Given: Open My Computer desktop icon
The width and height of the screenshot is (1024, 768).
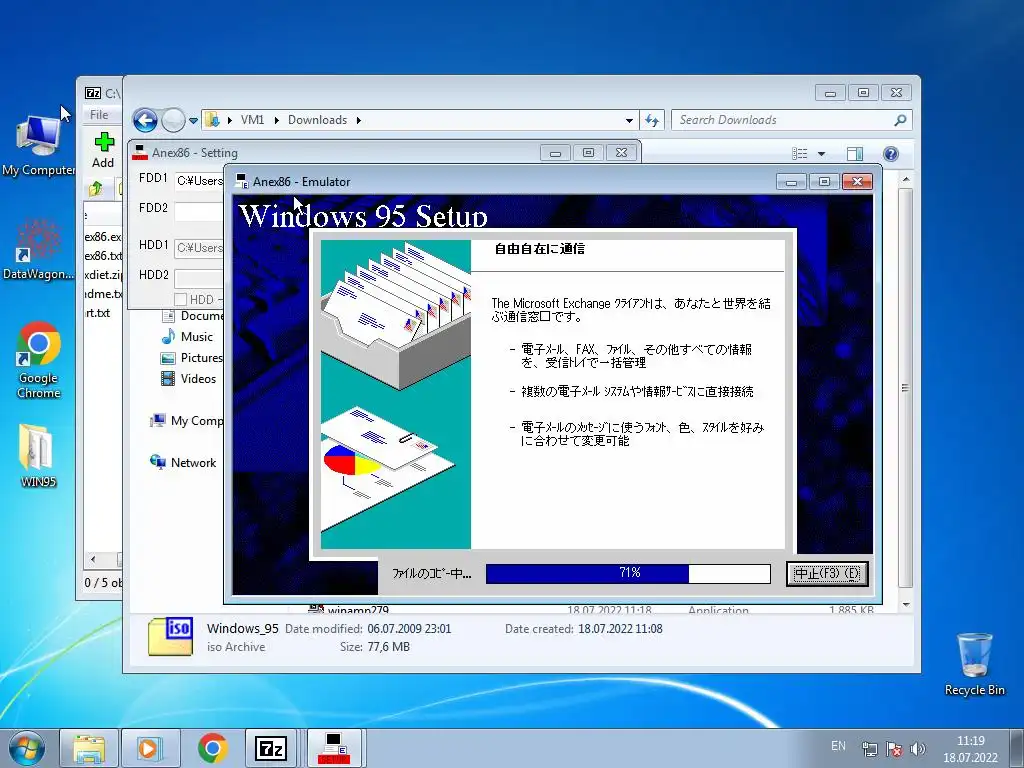Looking at the screenshot, I should [38, 145].
